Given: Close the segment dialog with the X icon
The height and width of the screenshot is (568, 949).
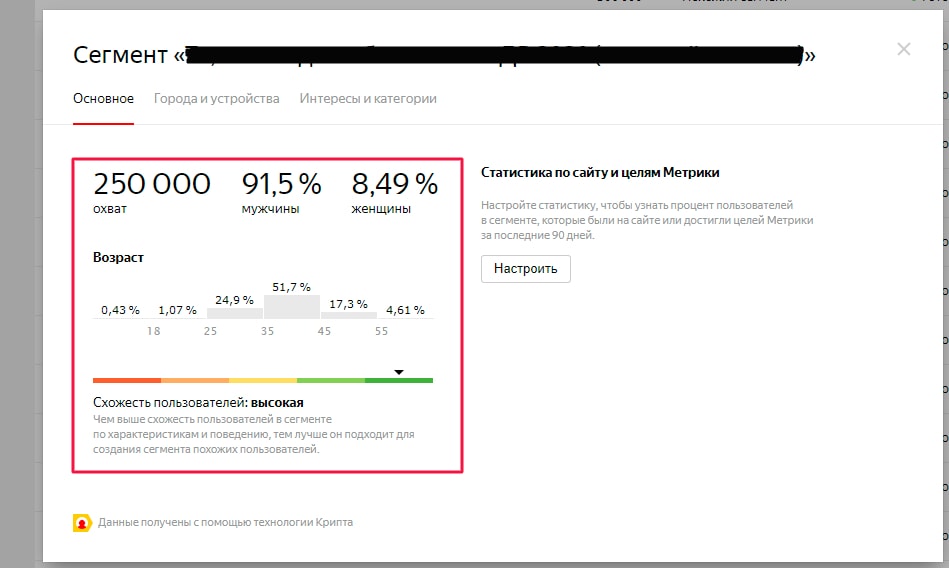Looking at the screenshot, I should [903, 49].
